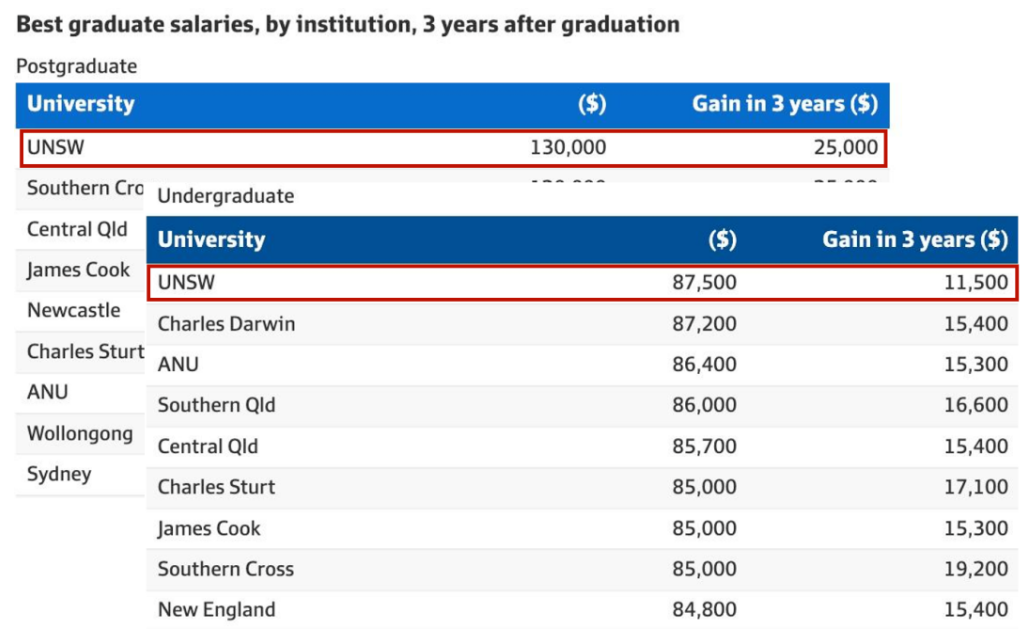Viewport: 1026px width, 639px height.
Task: Select James Cook in postgraduate table
Action: (79, 270)
